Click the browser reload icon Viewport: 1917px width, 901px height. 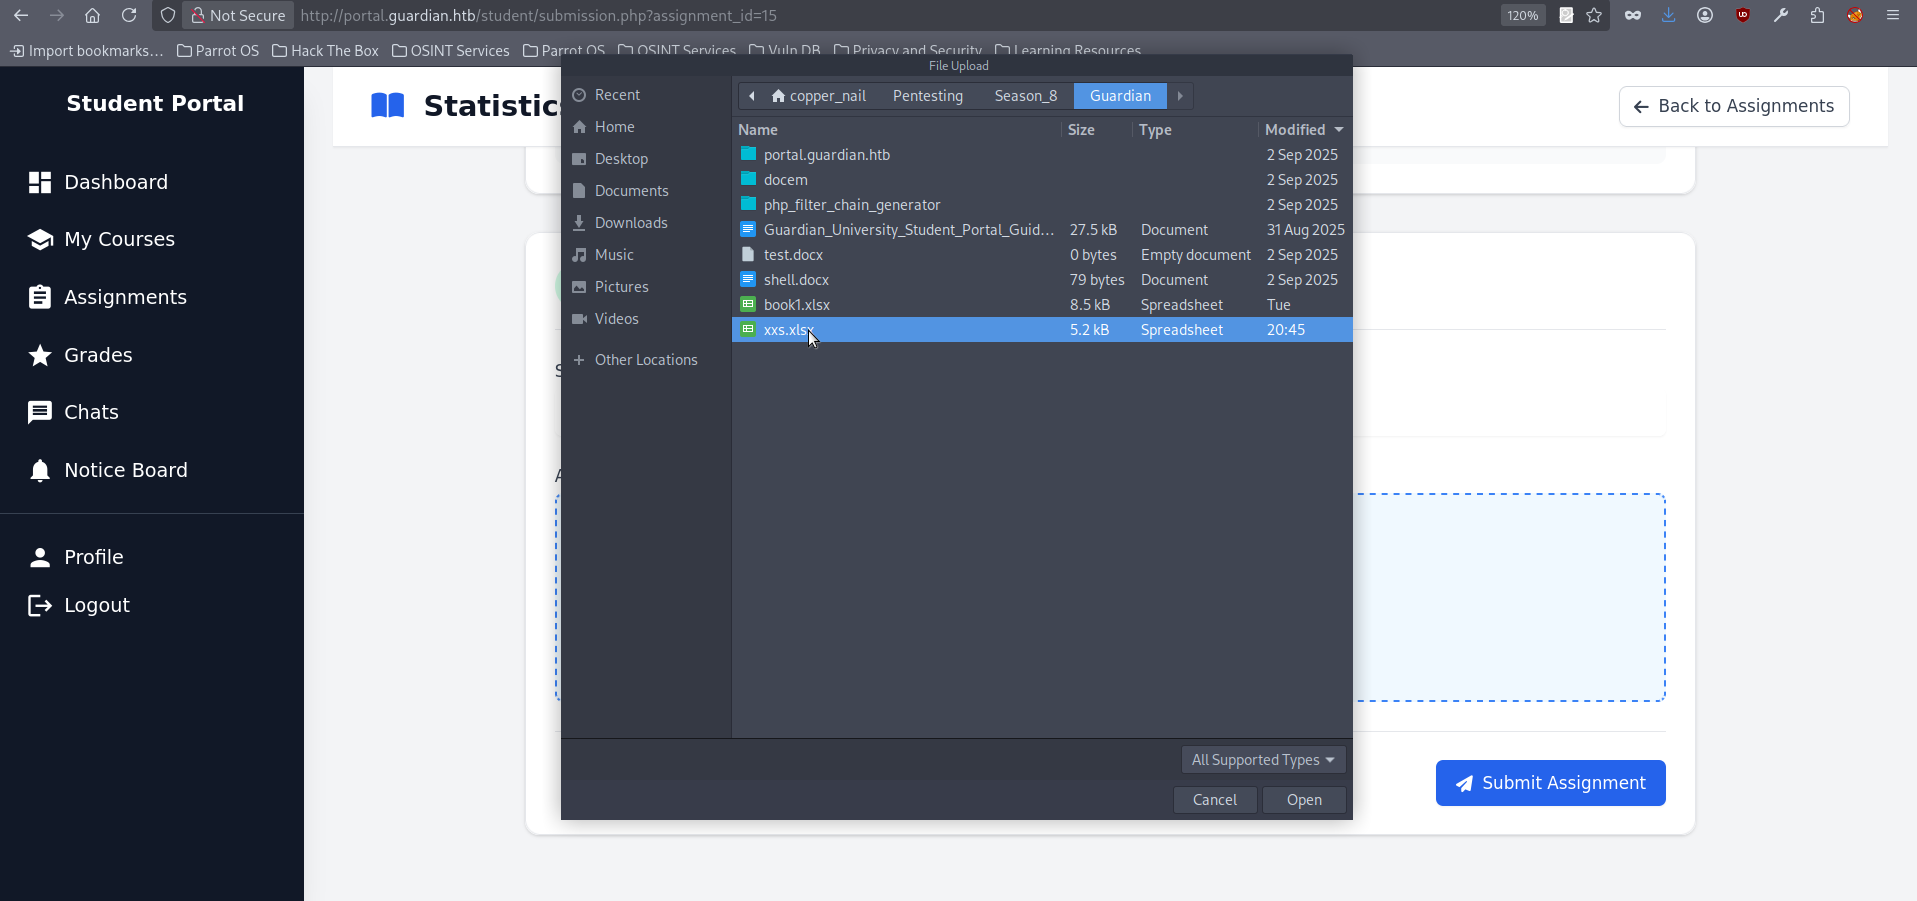(x=129, y=15)
